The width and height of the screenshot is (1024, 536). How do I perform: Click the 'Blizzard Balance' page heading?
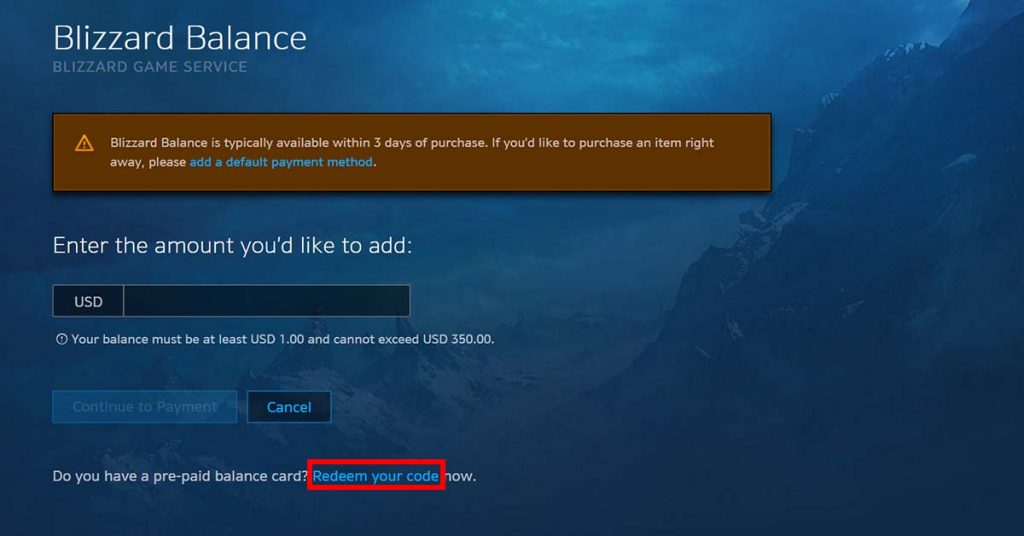point(180,37)
